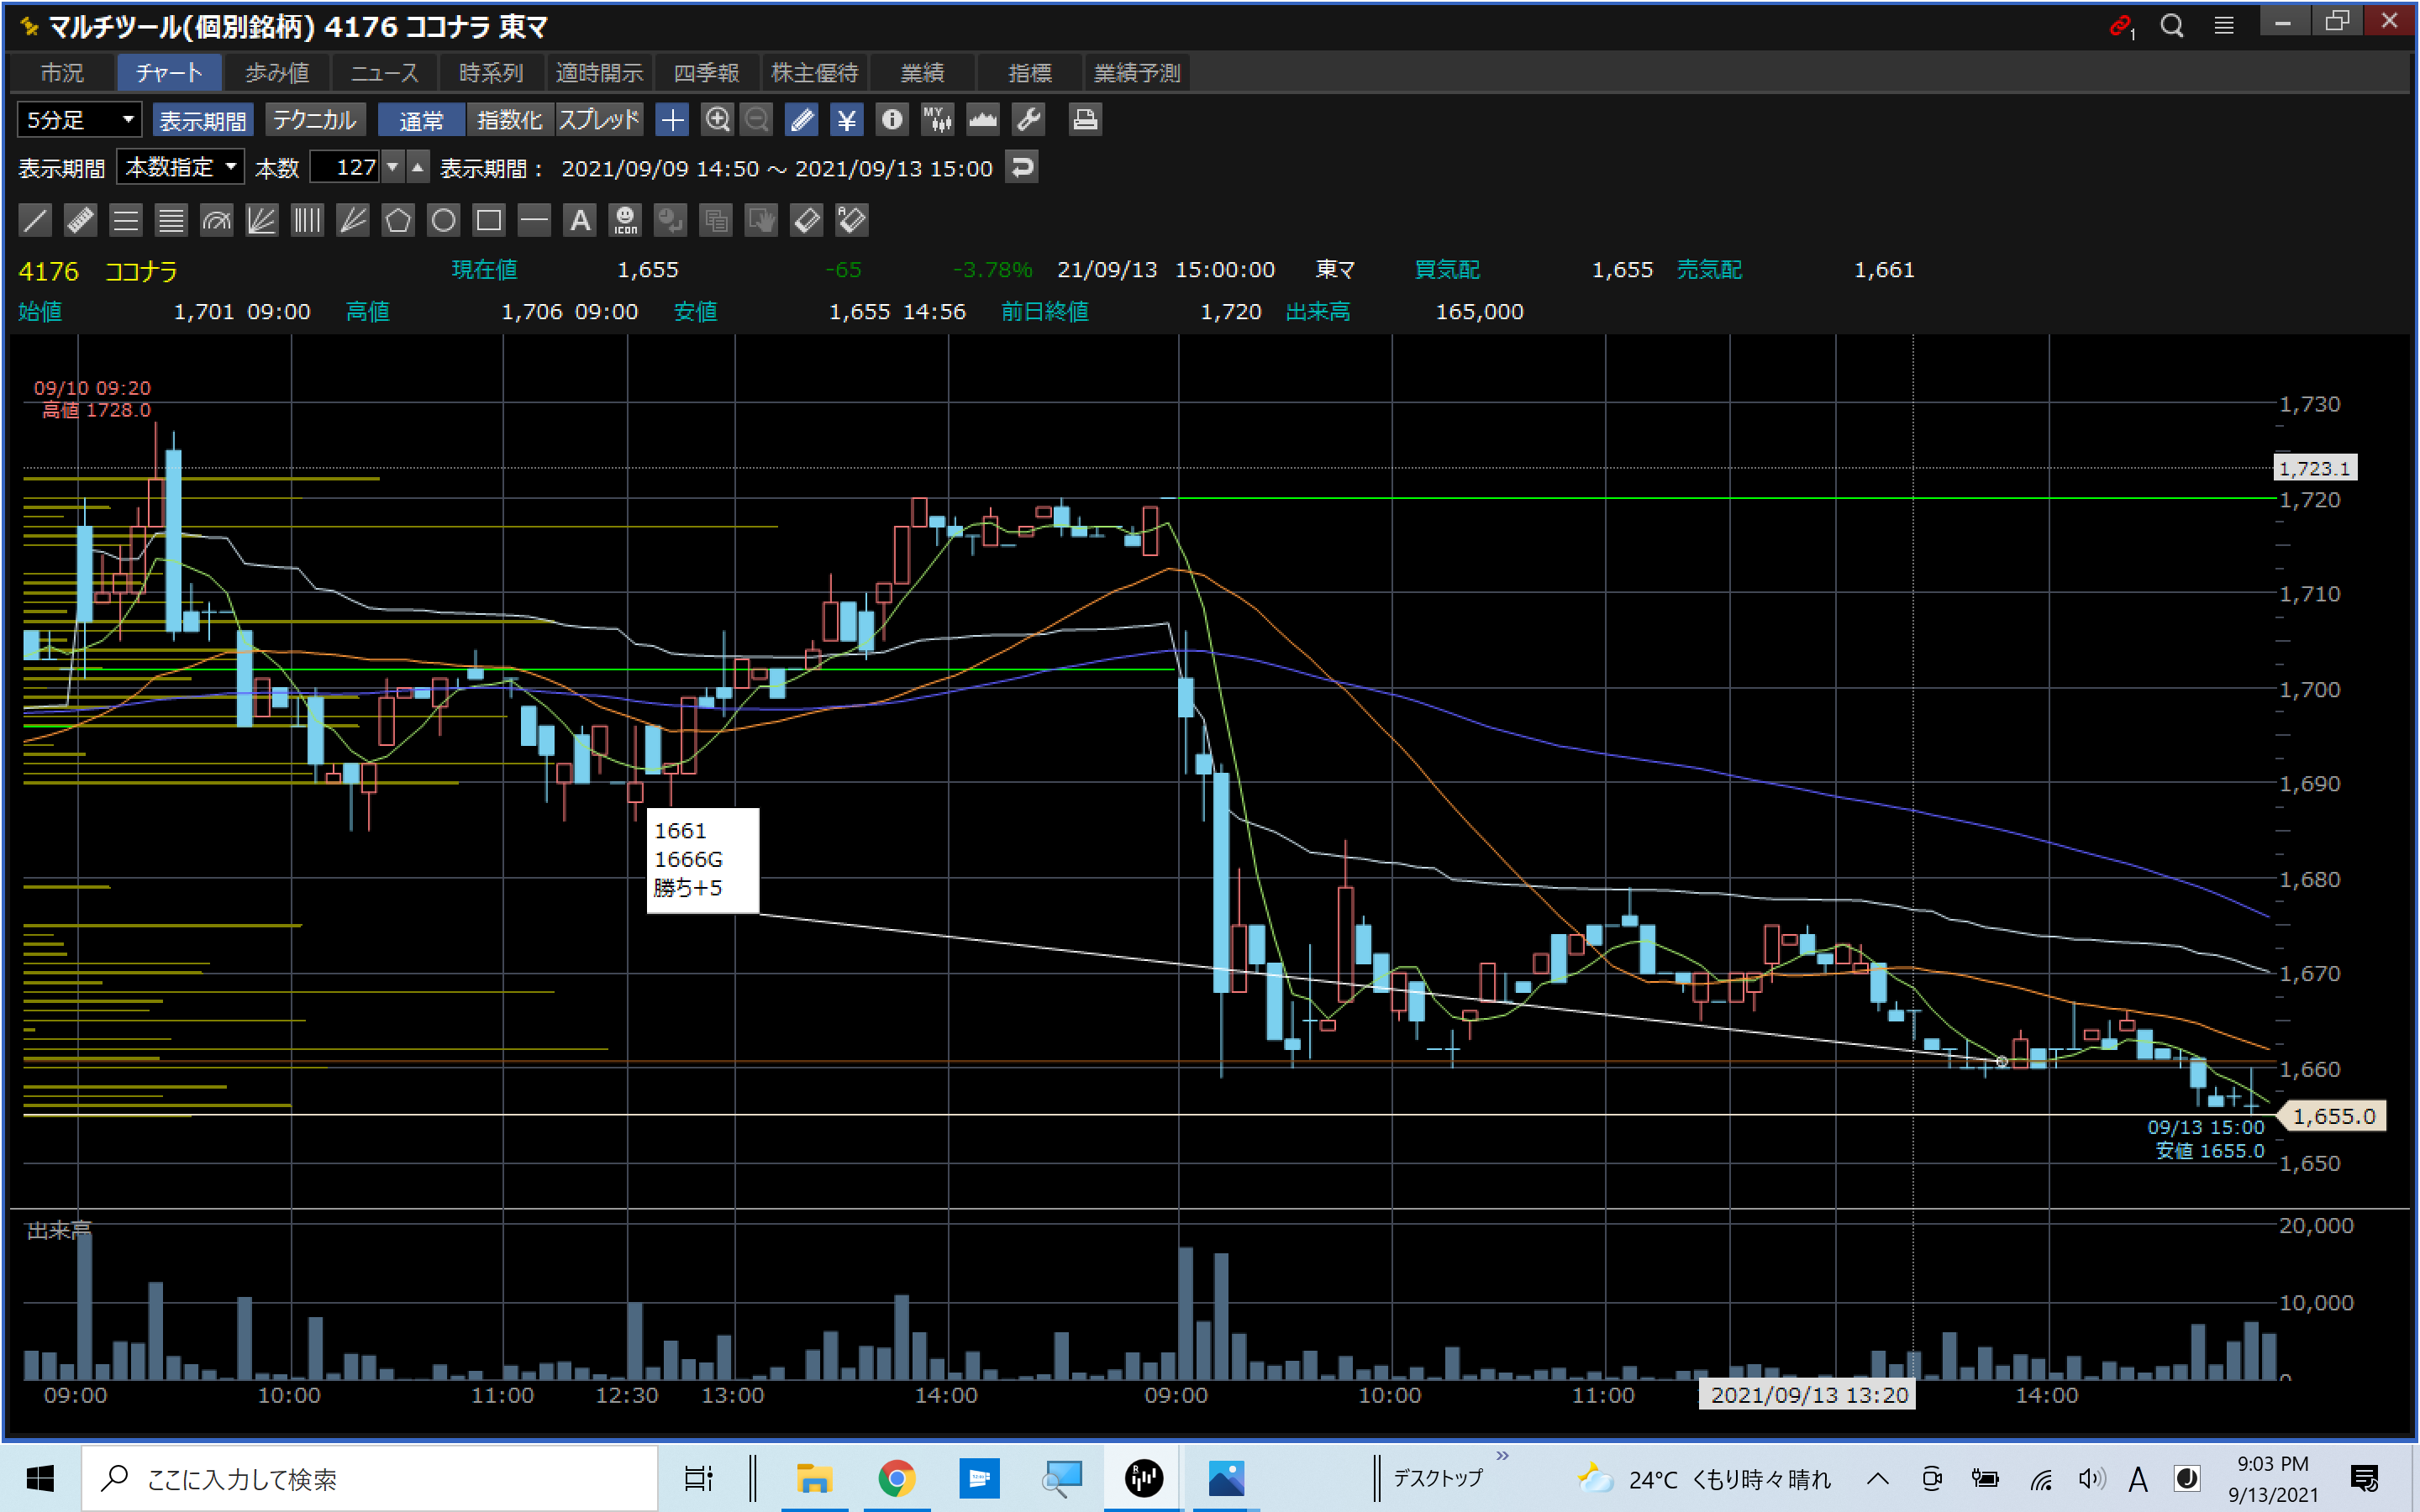Click the 本数 127 input field
2420x1512 pixels.
(345, 167)
